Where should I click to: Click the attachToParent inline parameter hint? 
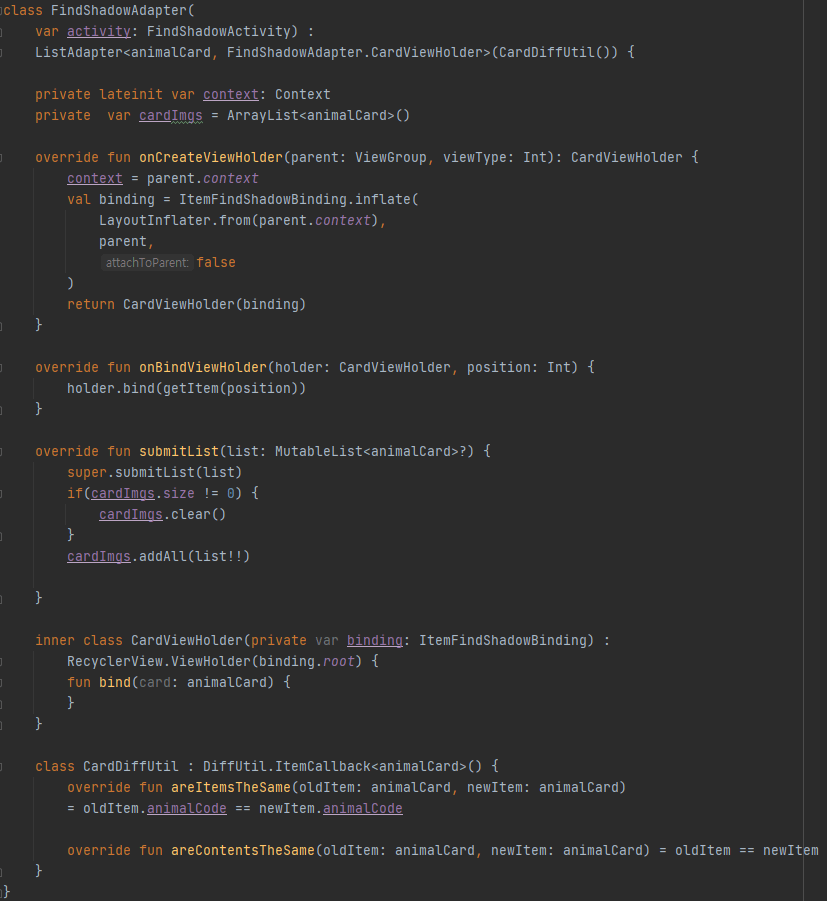146,262
